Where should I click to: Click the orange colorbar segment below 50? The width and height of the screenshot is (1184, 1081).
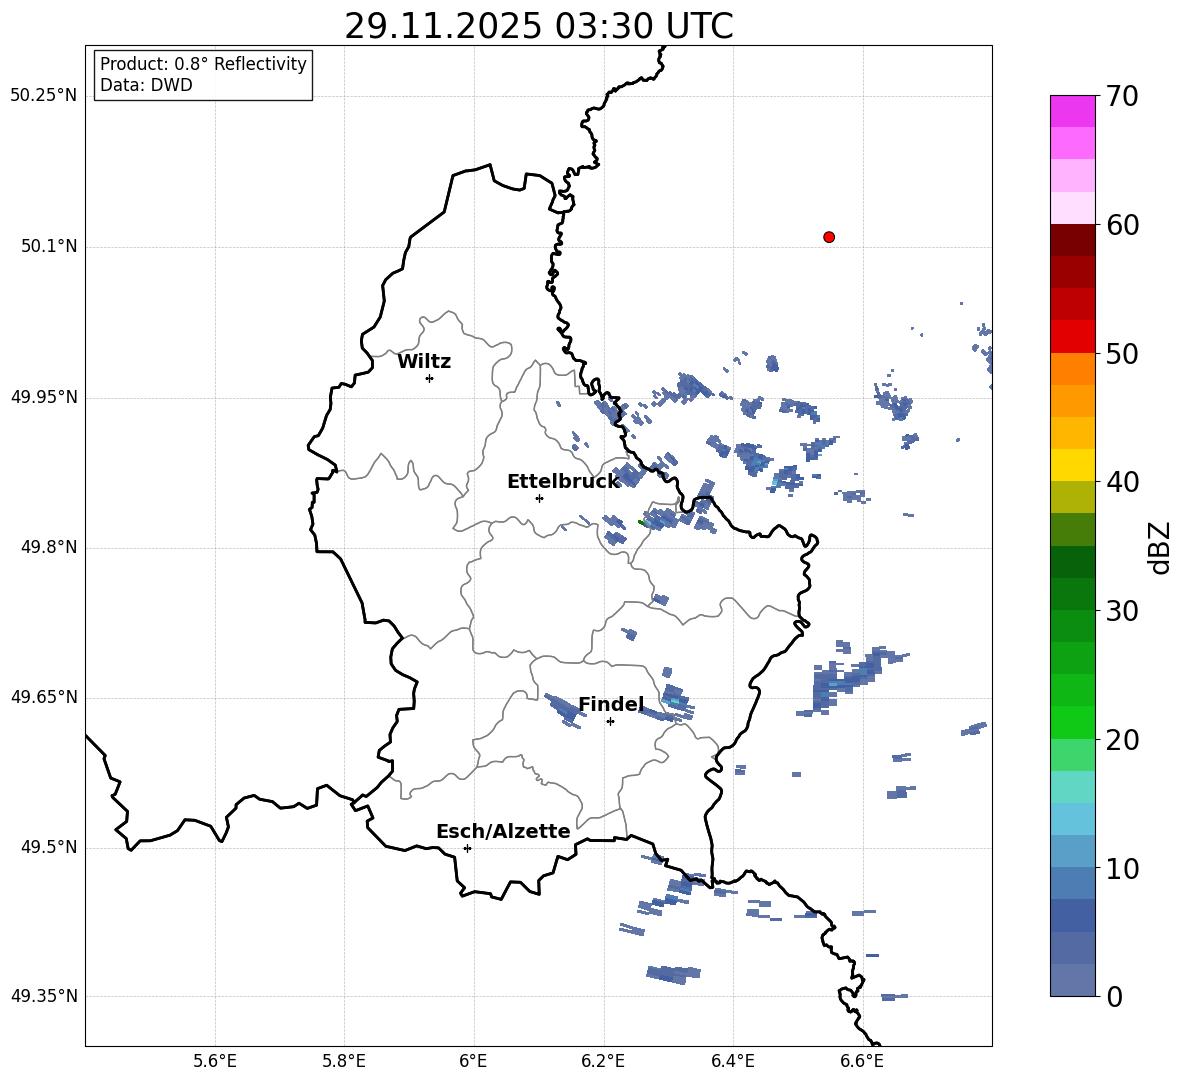click(x=1072, y=369)
